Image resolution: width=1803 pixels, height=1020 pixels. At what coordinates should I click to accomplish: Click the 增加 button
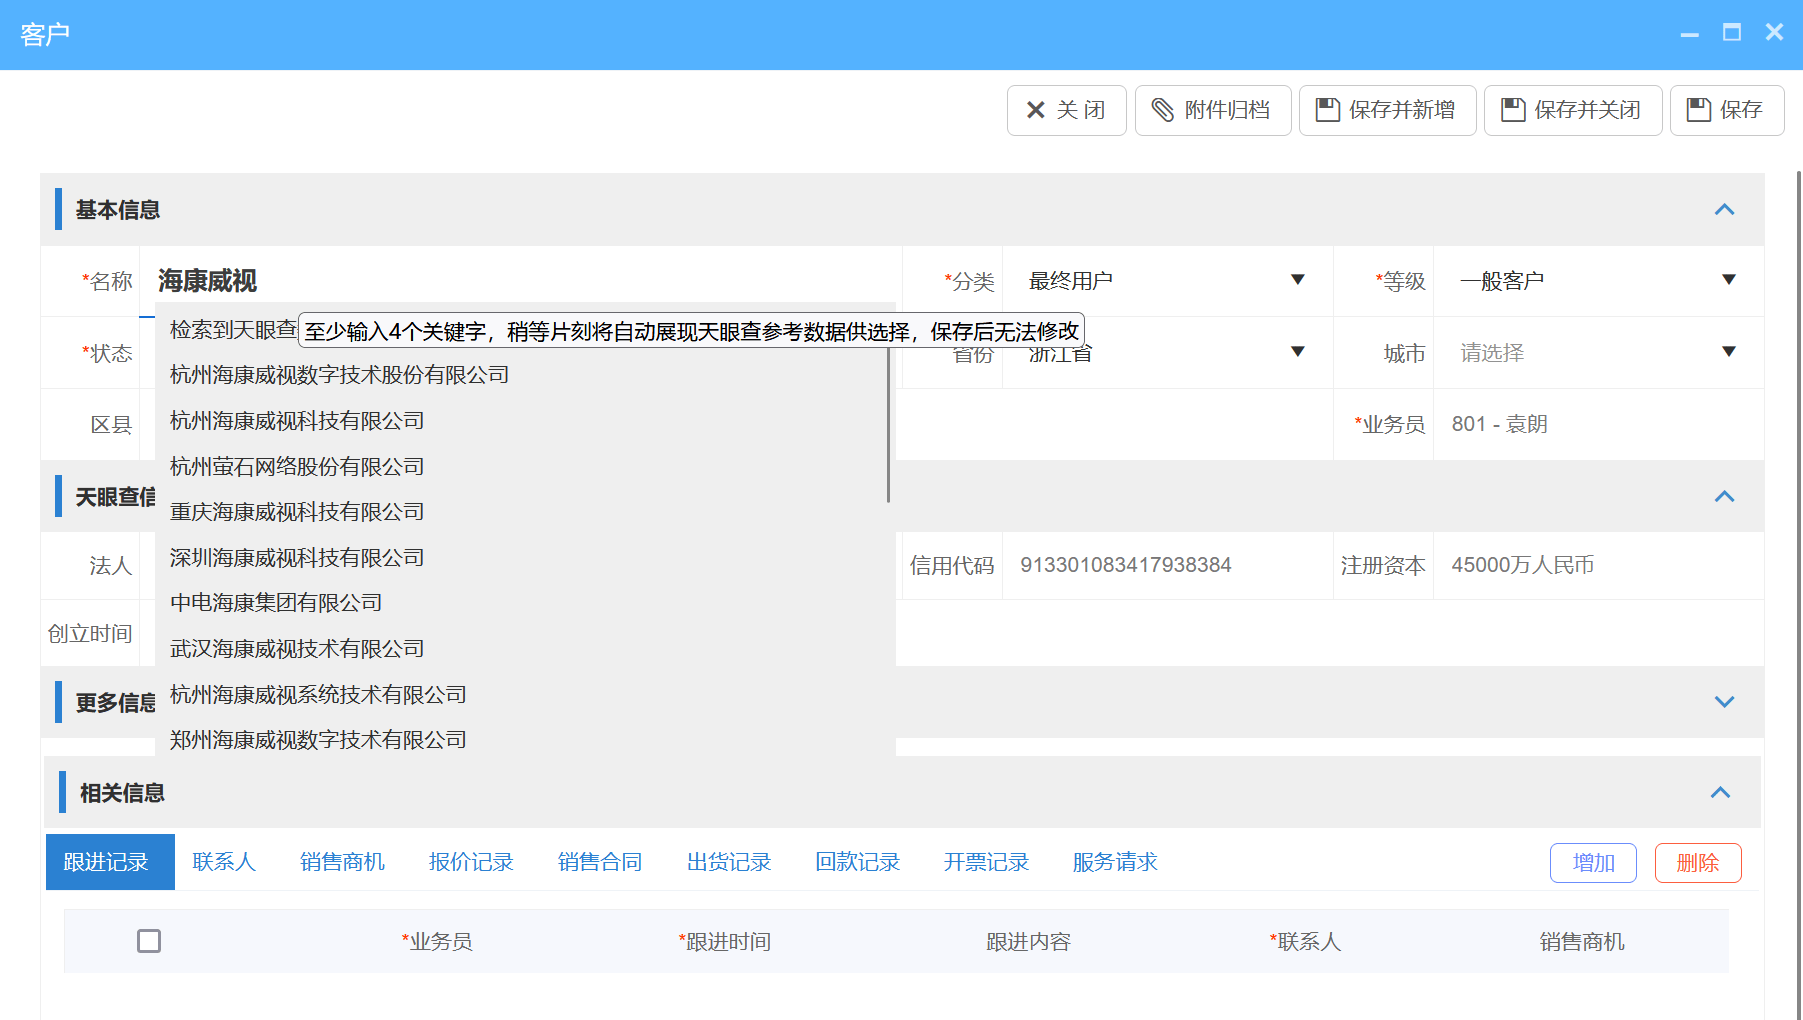point(1592,862)
